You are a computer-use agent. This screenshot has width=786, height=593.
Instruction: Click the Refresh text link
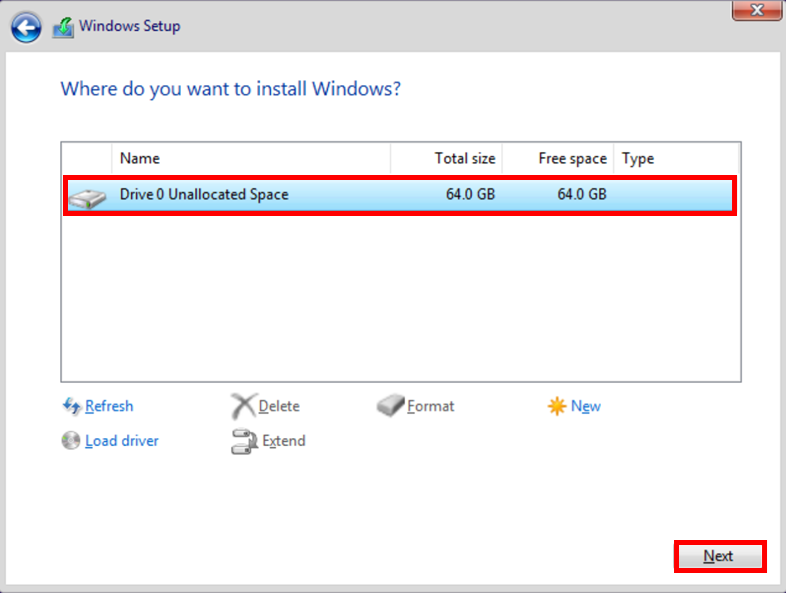tap(109, 406)
